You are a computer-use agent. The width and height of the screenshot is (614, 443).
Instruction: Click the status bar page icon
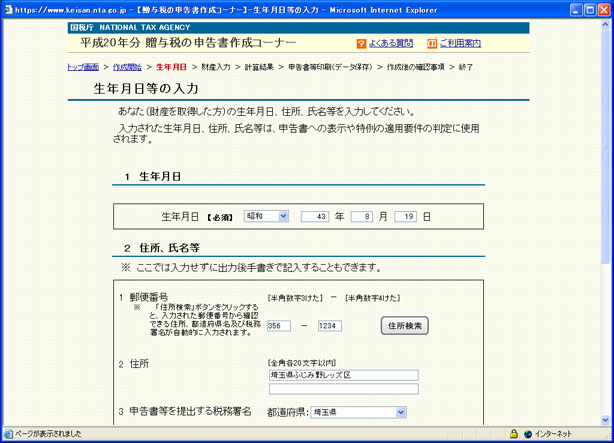point(8,434)
